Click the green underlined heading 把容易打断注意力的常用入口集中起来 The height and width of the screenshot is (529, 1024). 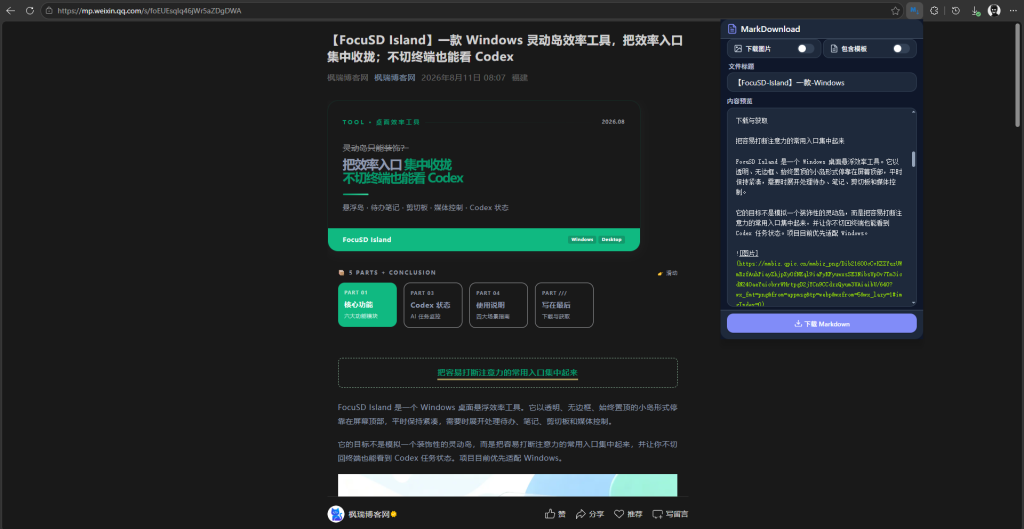[x=507, y=372]
